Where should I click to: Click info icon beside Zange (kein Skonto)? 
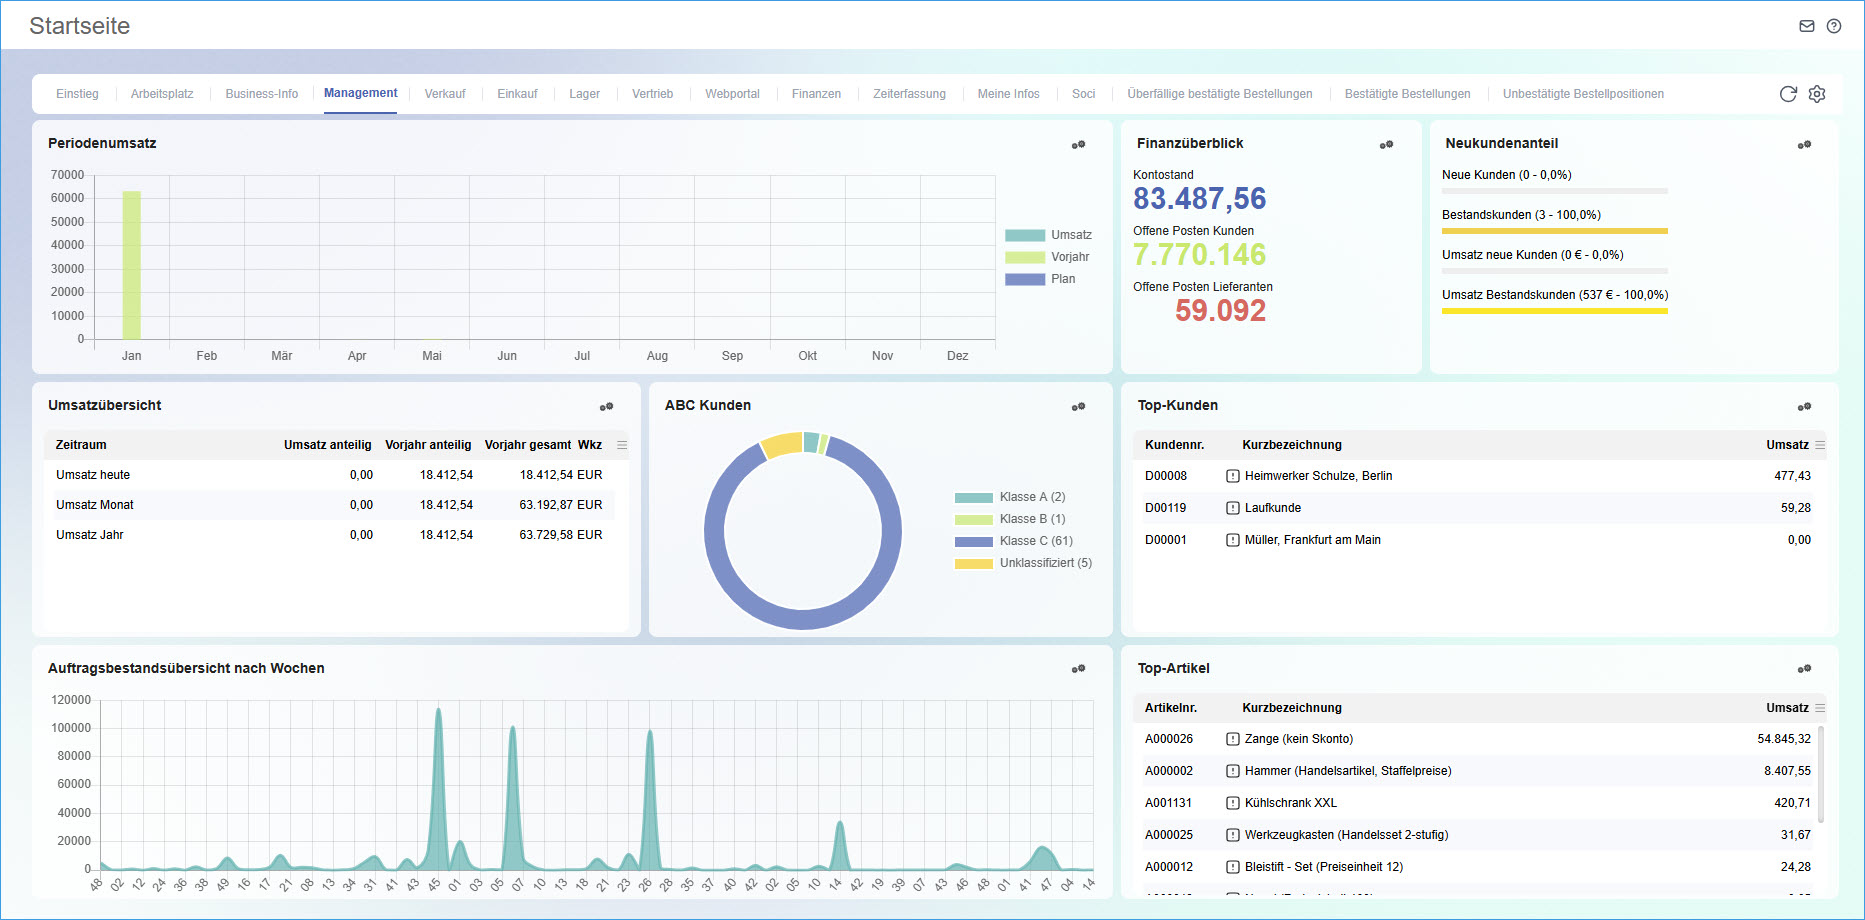coord(1232,739)
